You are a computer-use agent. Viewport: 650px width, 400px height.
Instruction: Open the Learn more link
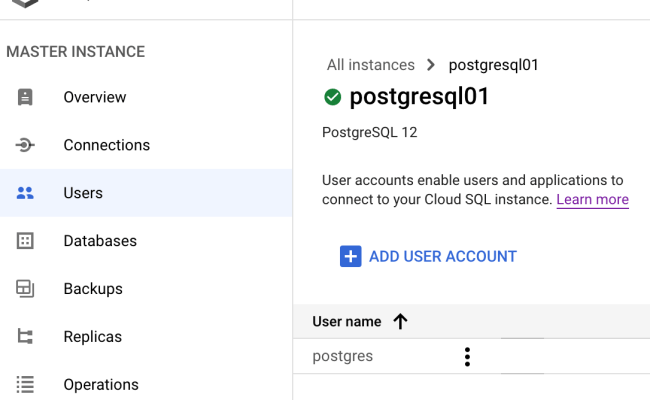pyautogui.click(x=592, y=199)
